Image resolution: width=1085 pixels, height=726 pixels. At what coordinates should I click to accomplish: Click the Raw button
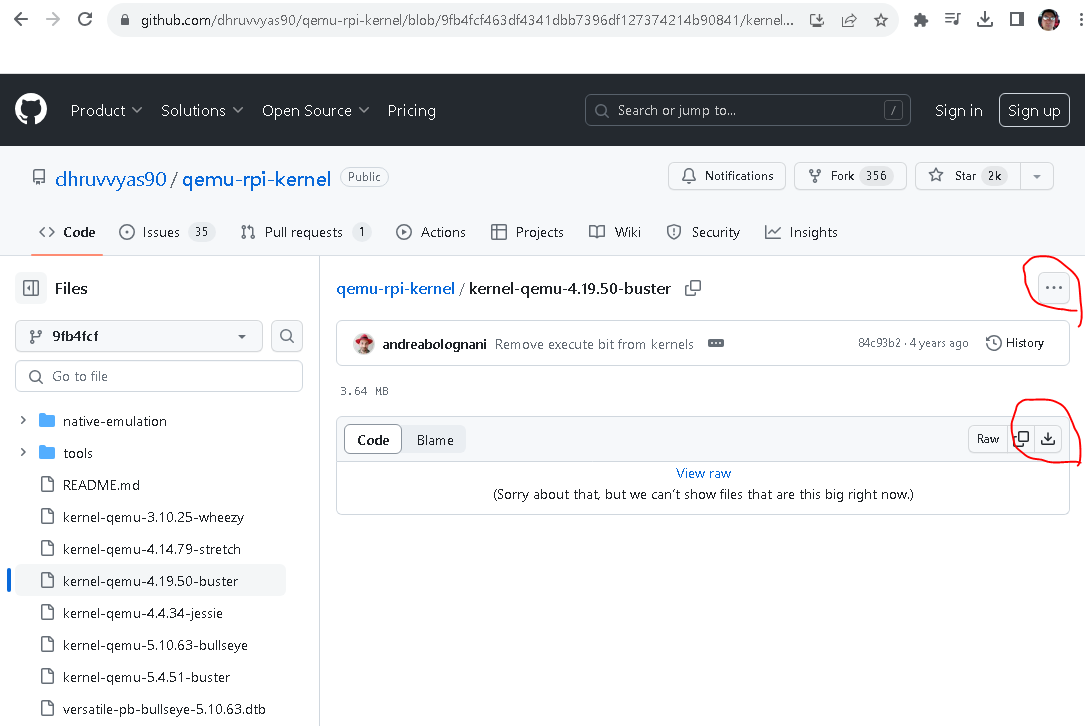(x=988, y=439)
